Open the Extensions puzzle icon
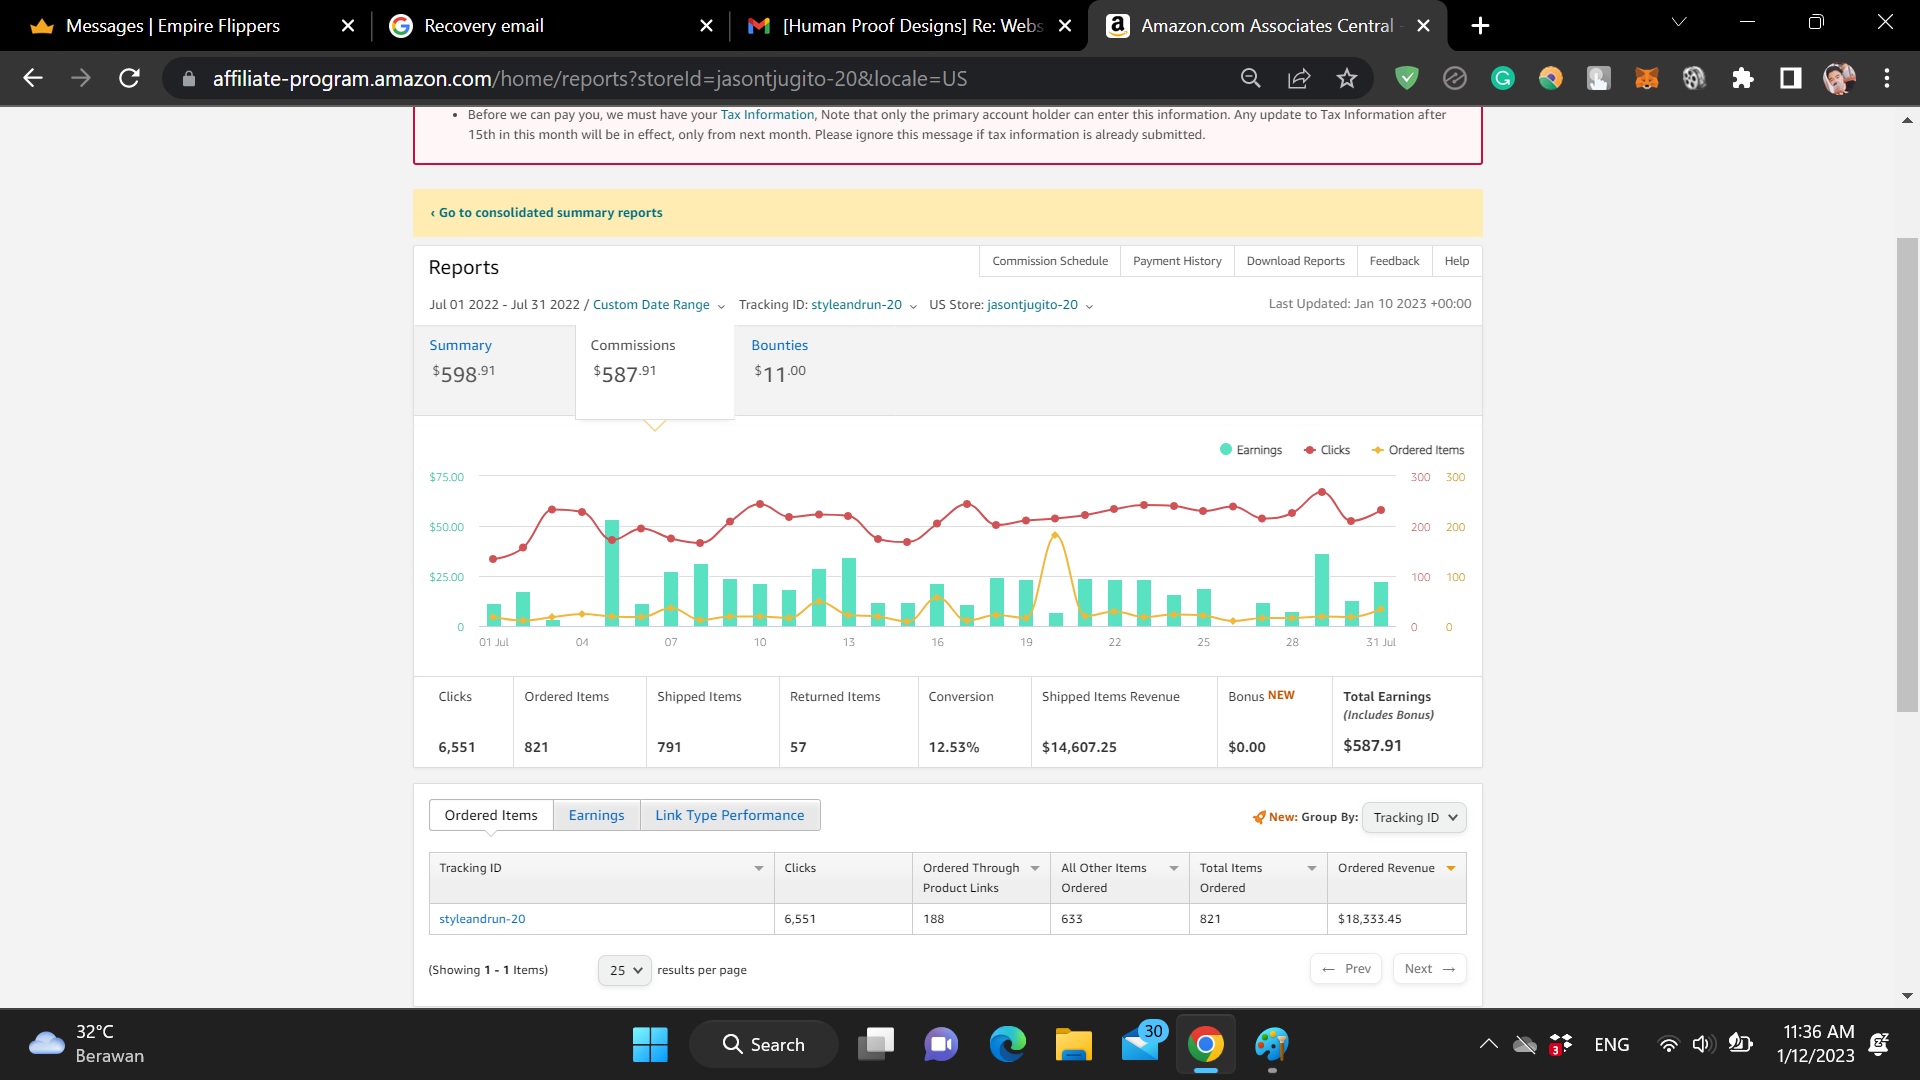 [1743, 78]
